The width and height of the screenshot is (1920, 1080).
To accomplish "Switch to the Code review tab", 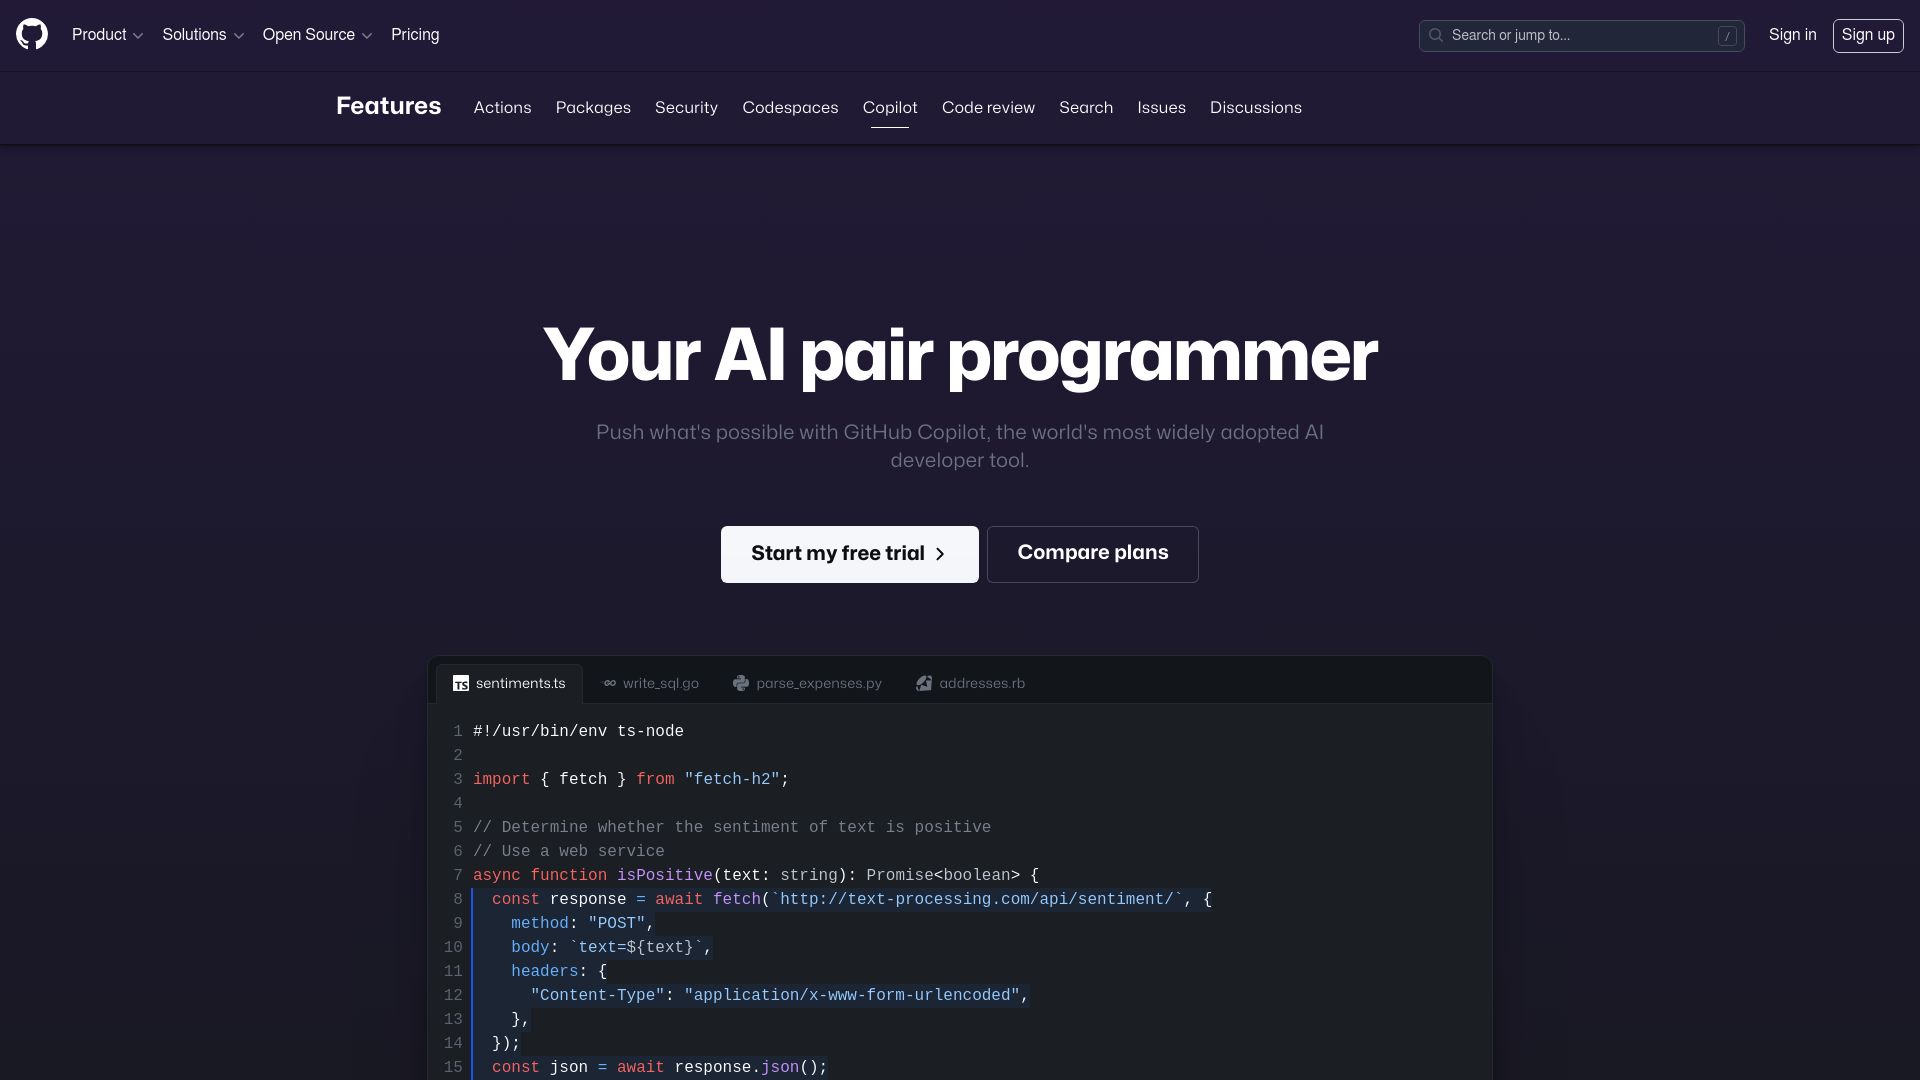I will (988, 108).
